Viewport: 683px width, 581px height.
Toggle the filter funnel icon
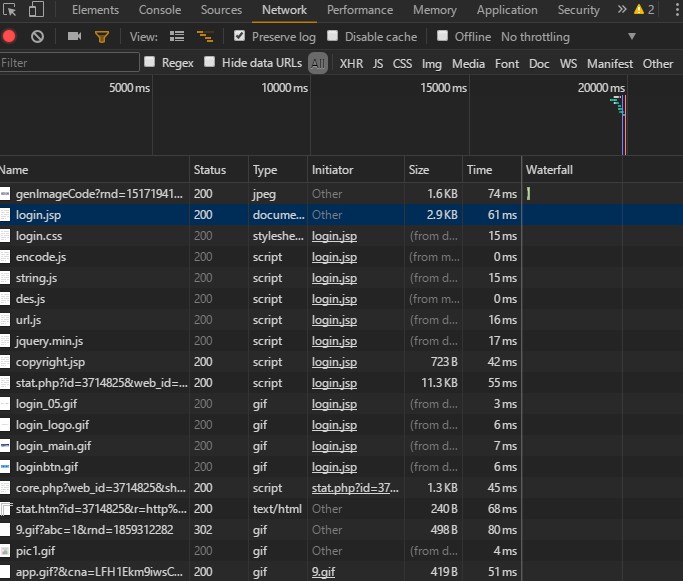tap(101, 37)
